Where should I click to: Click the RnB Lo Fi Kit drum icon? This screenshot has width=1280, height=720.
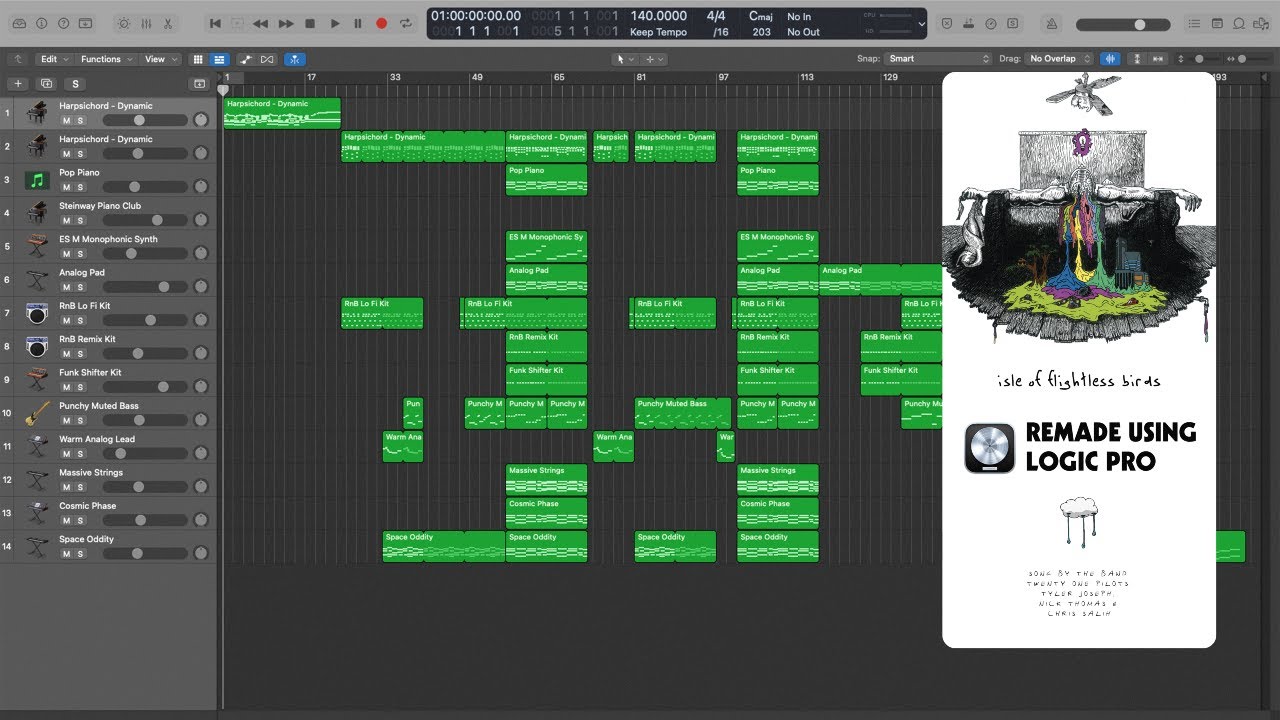click(x=37, y=313)
